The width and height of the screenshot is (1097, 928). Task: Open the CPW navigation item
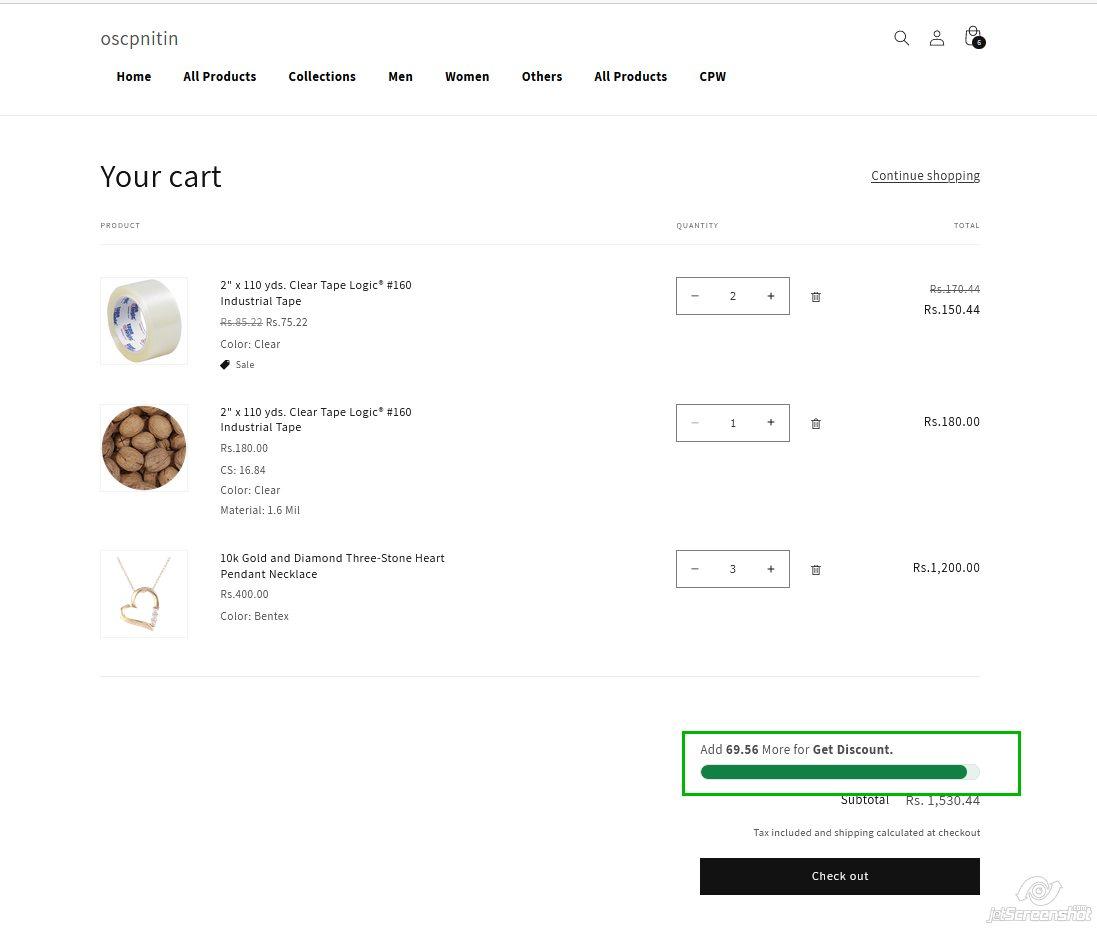pyautogui.click(x=713, y=77)
